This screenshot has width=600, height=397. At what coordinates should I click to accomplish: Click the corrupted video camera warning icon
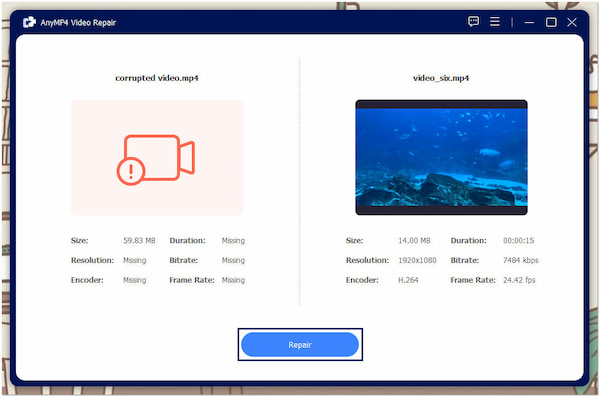(x=156, y=159)
